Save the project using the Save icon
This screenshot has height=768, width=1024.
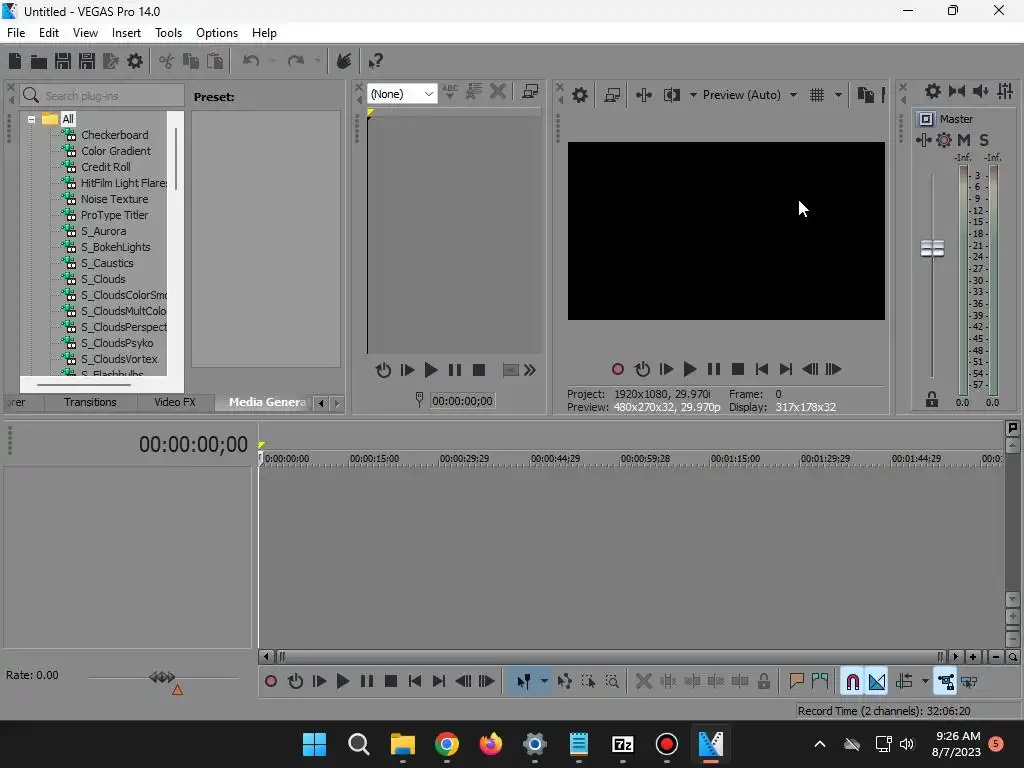[x=63, y=61]
